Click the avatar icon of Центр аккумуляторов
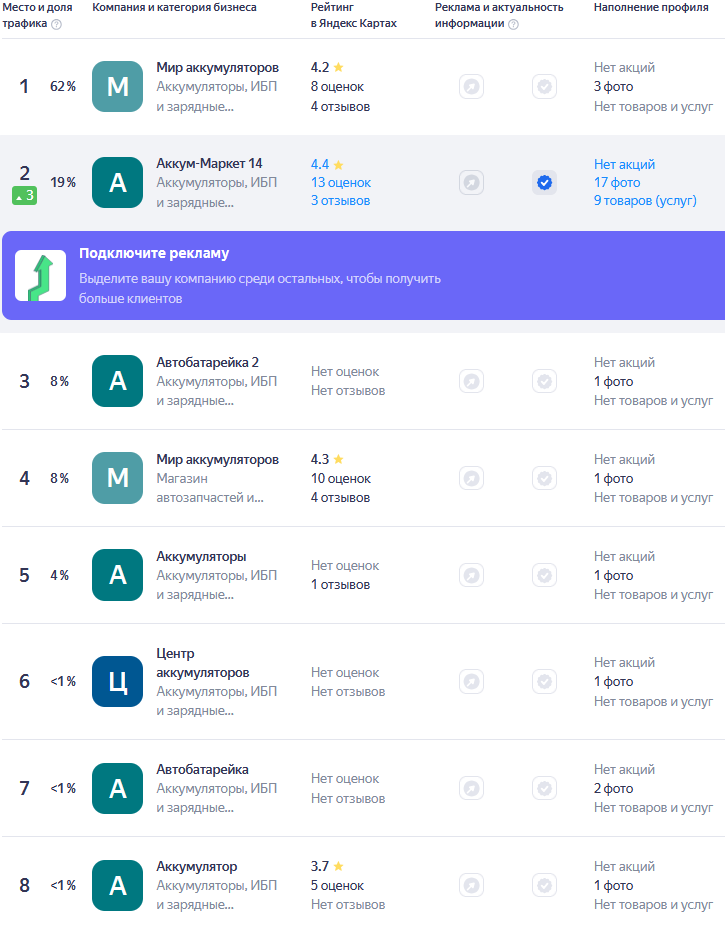The width and height of the screenshot is (725, 930). (118, 682)
